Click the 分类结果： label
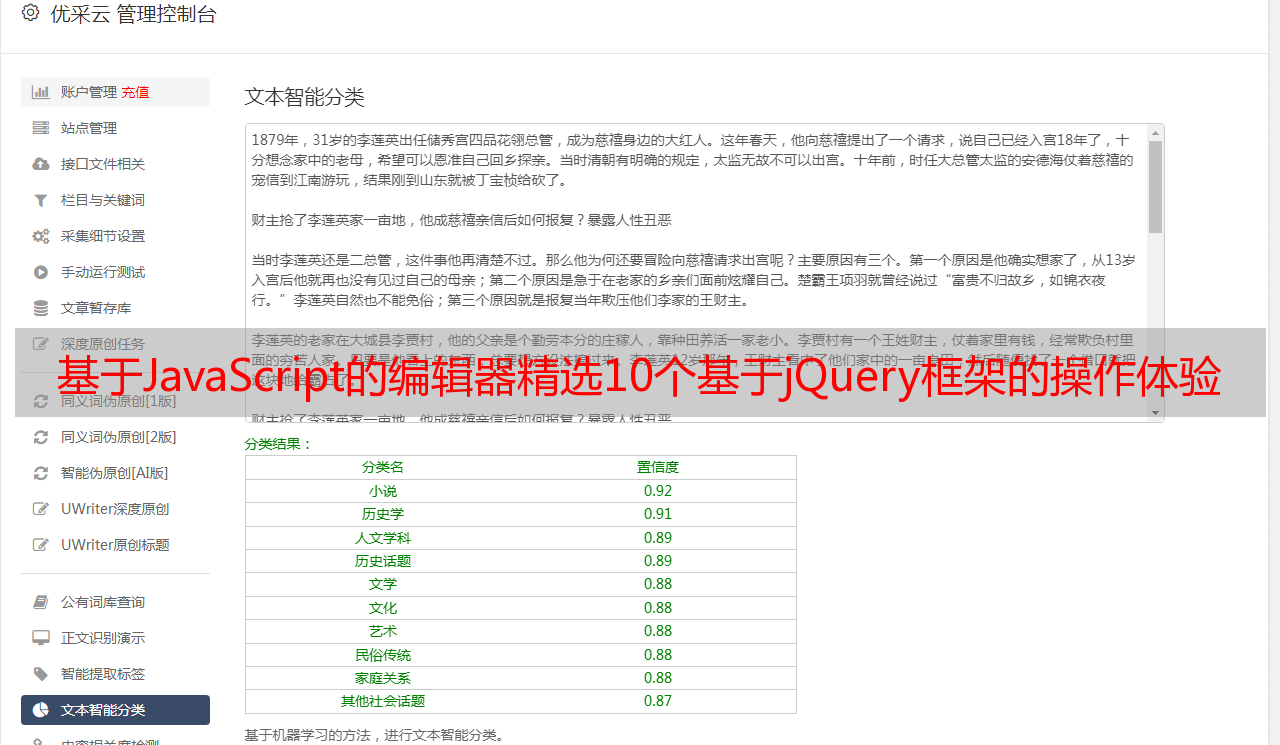1280x745 pixels. 279,444
